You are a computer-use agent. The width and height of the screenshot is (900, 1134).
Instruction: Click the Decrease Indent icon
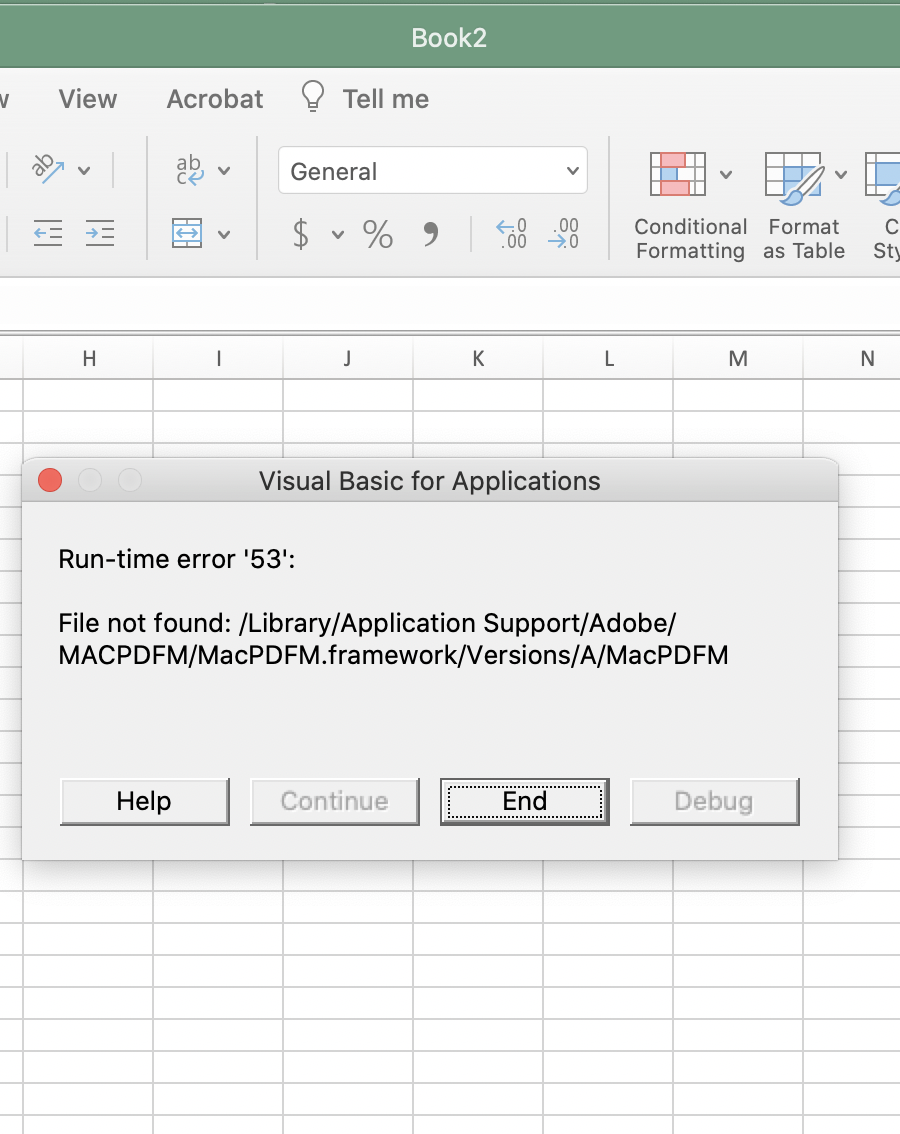tap(48, 233)
